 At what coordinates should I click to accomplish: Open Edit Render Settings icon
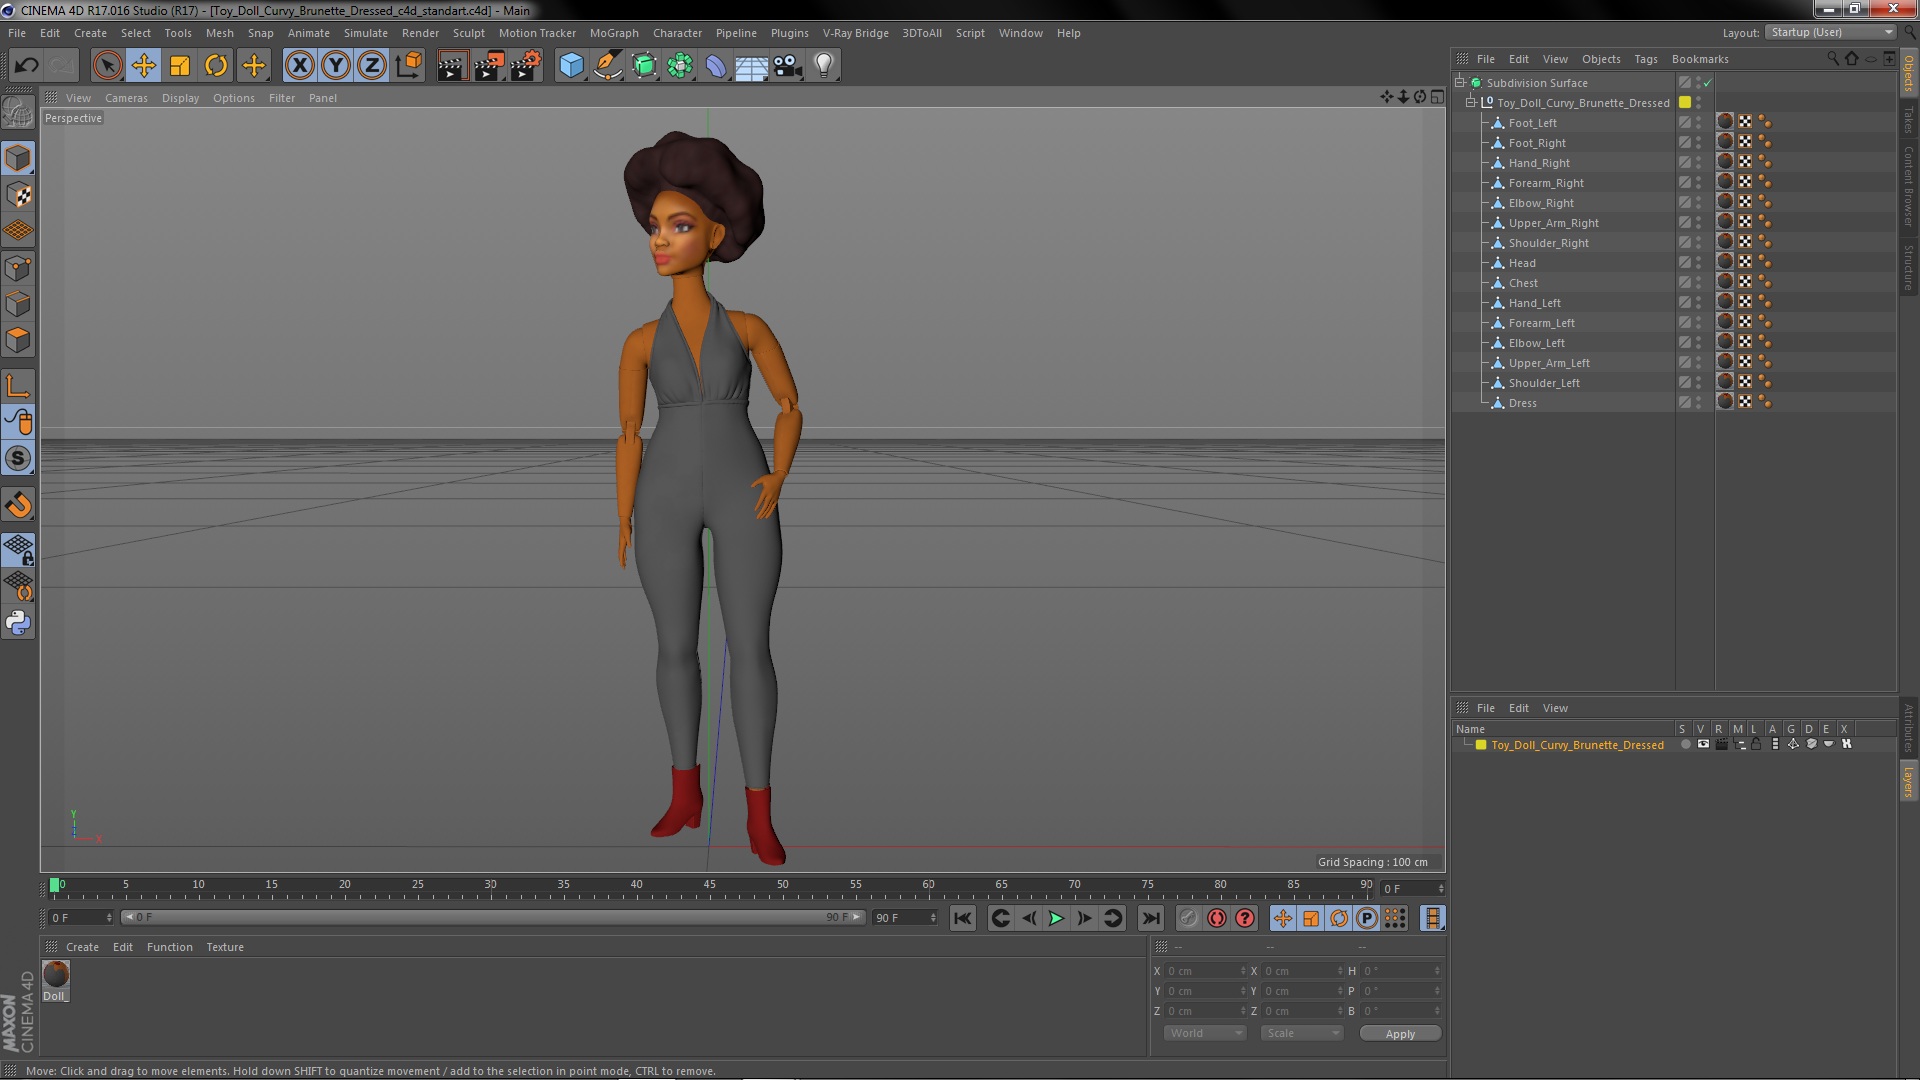(x=526, y=66)
